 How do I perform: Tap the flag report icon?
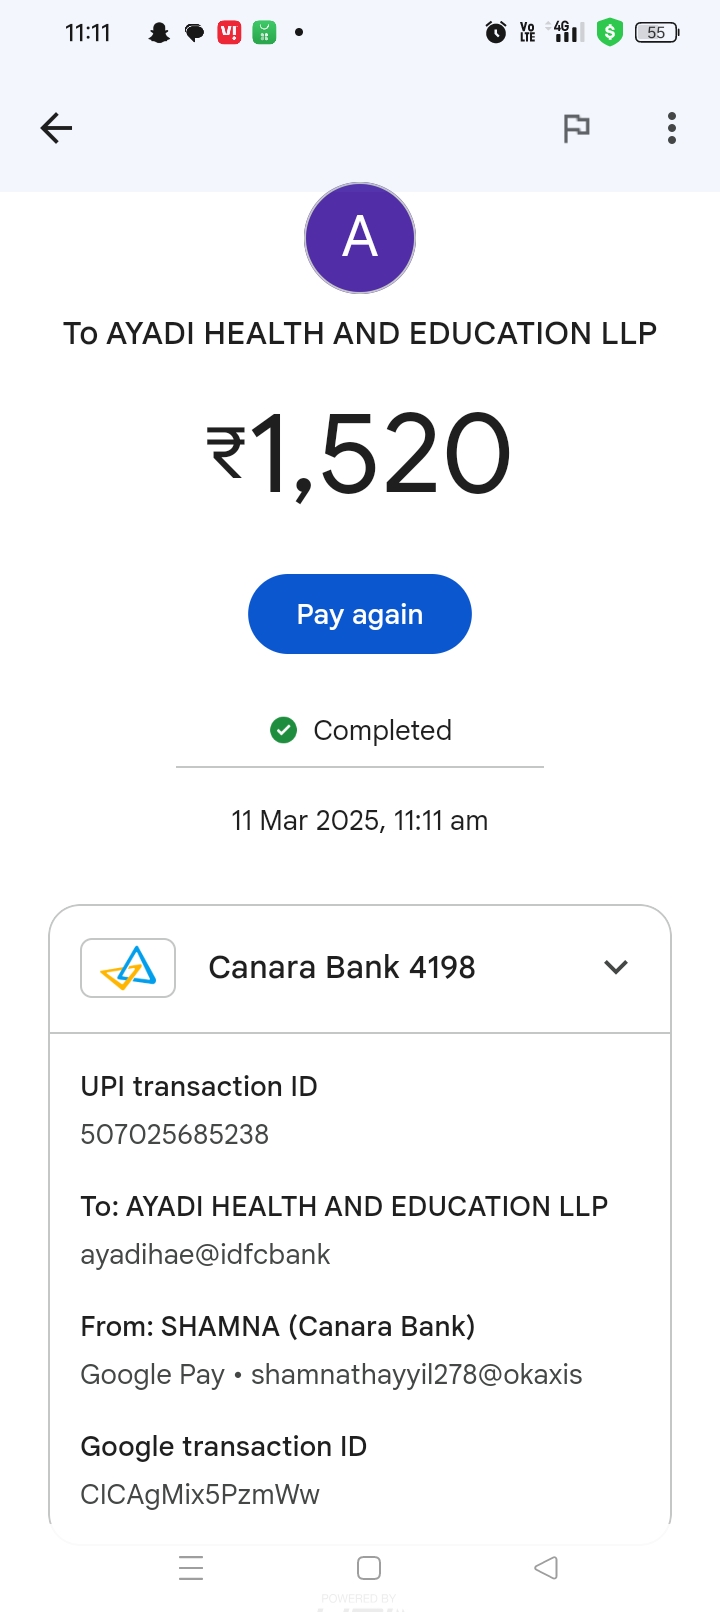pyautogui.click(x=576, y=128)
